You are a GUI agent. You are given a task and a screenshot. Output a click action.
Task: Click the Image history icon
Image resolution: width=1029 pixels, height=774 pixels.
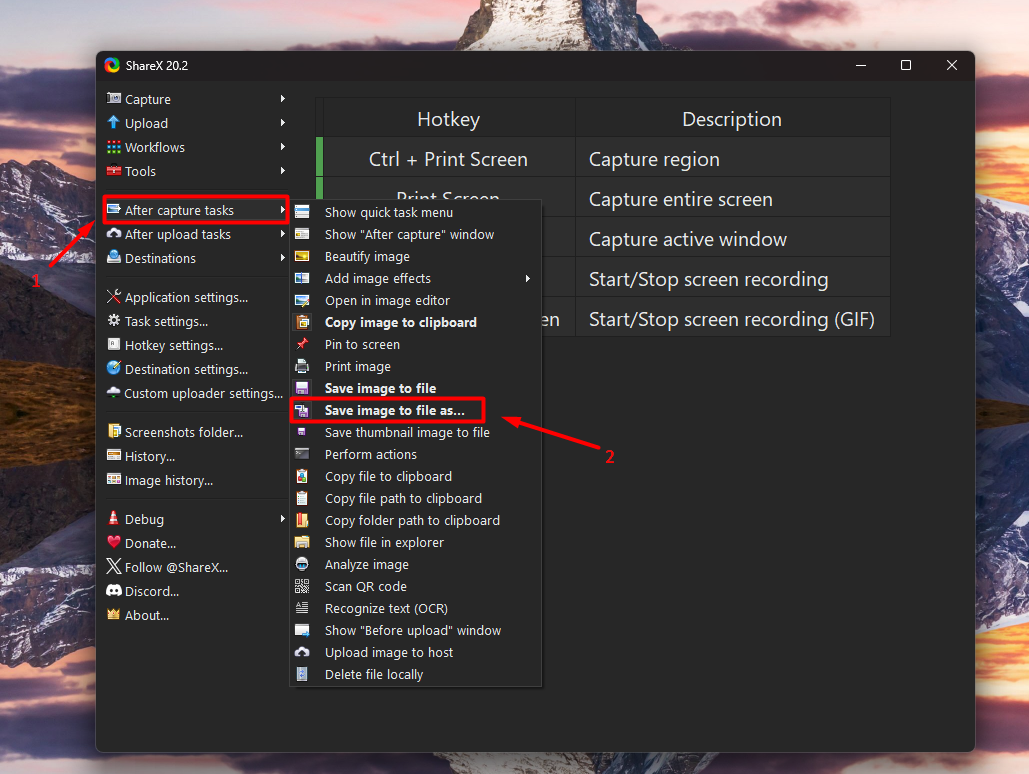114,479
